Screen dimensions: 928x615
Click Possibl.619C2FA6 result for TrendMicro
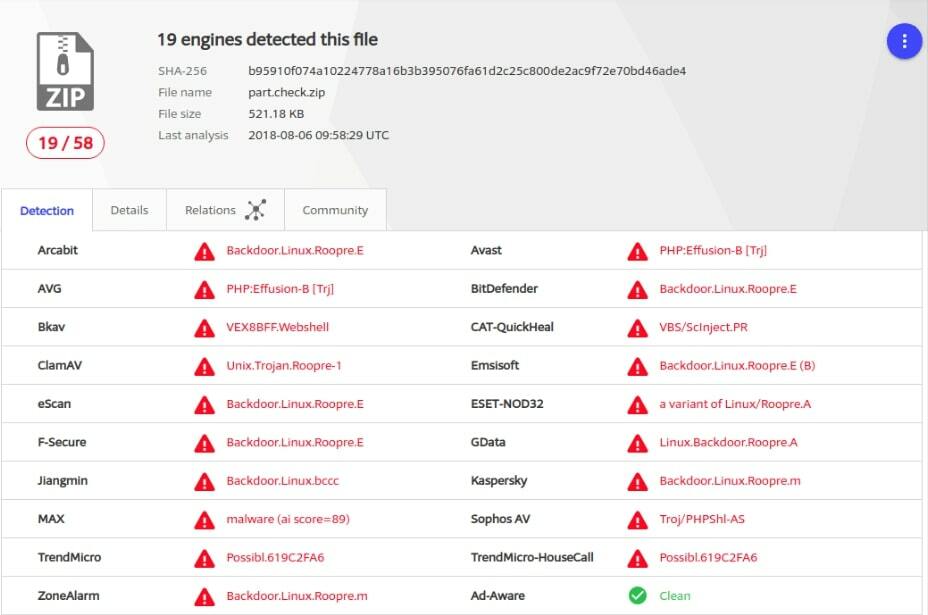pos(275,558)
